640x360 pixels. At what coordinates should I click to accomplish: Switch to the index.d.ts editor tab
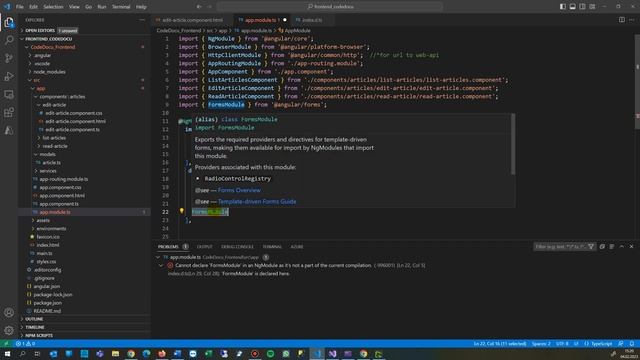(x=312, y=20)
